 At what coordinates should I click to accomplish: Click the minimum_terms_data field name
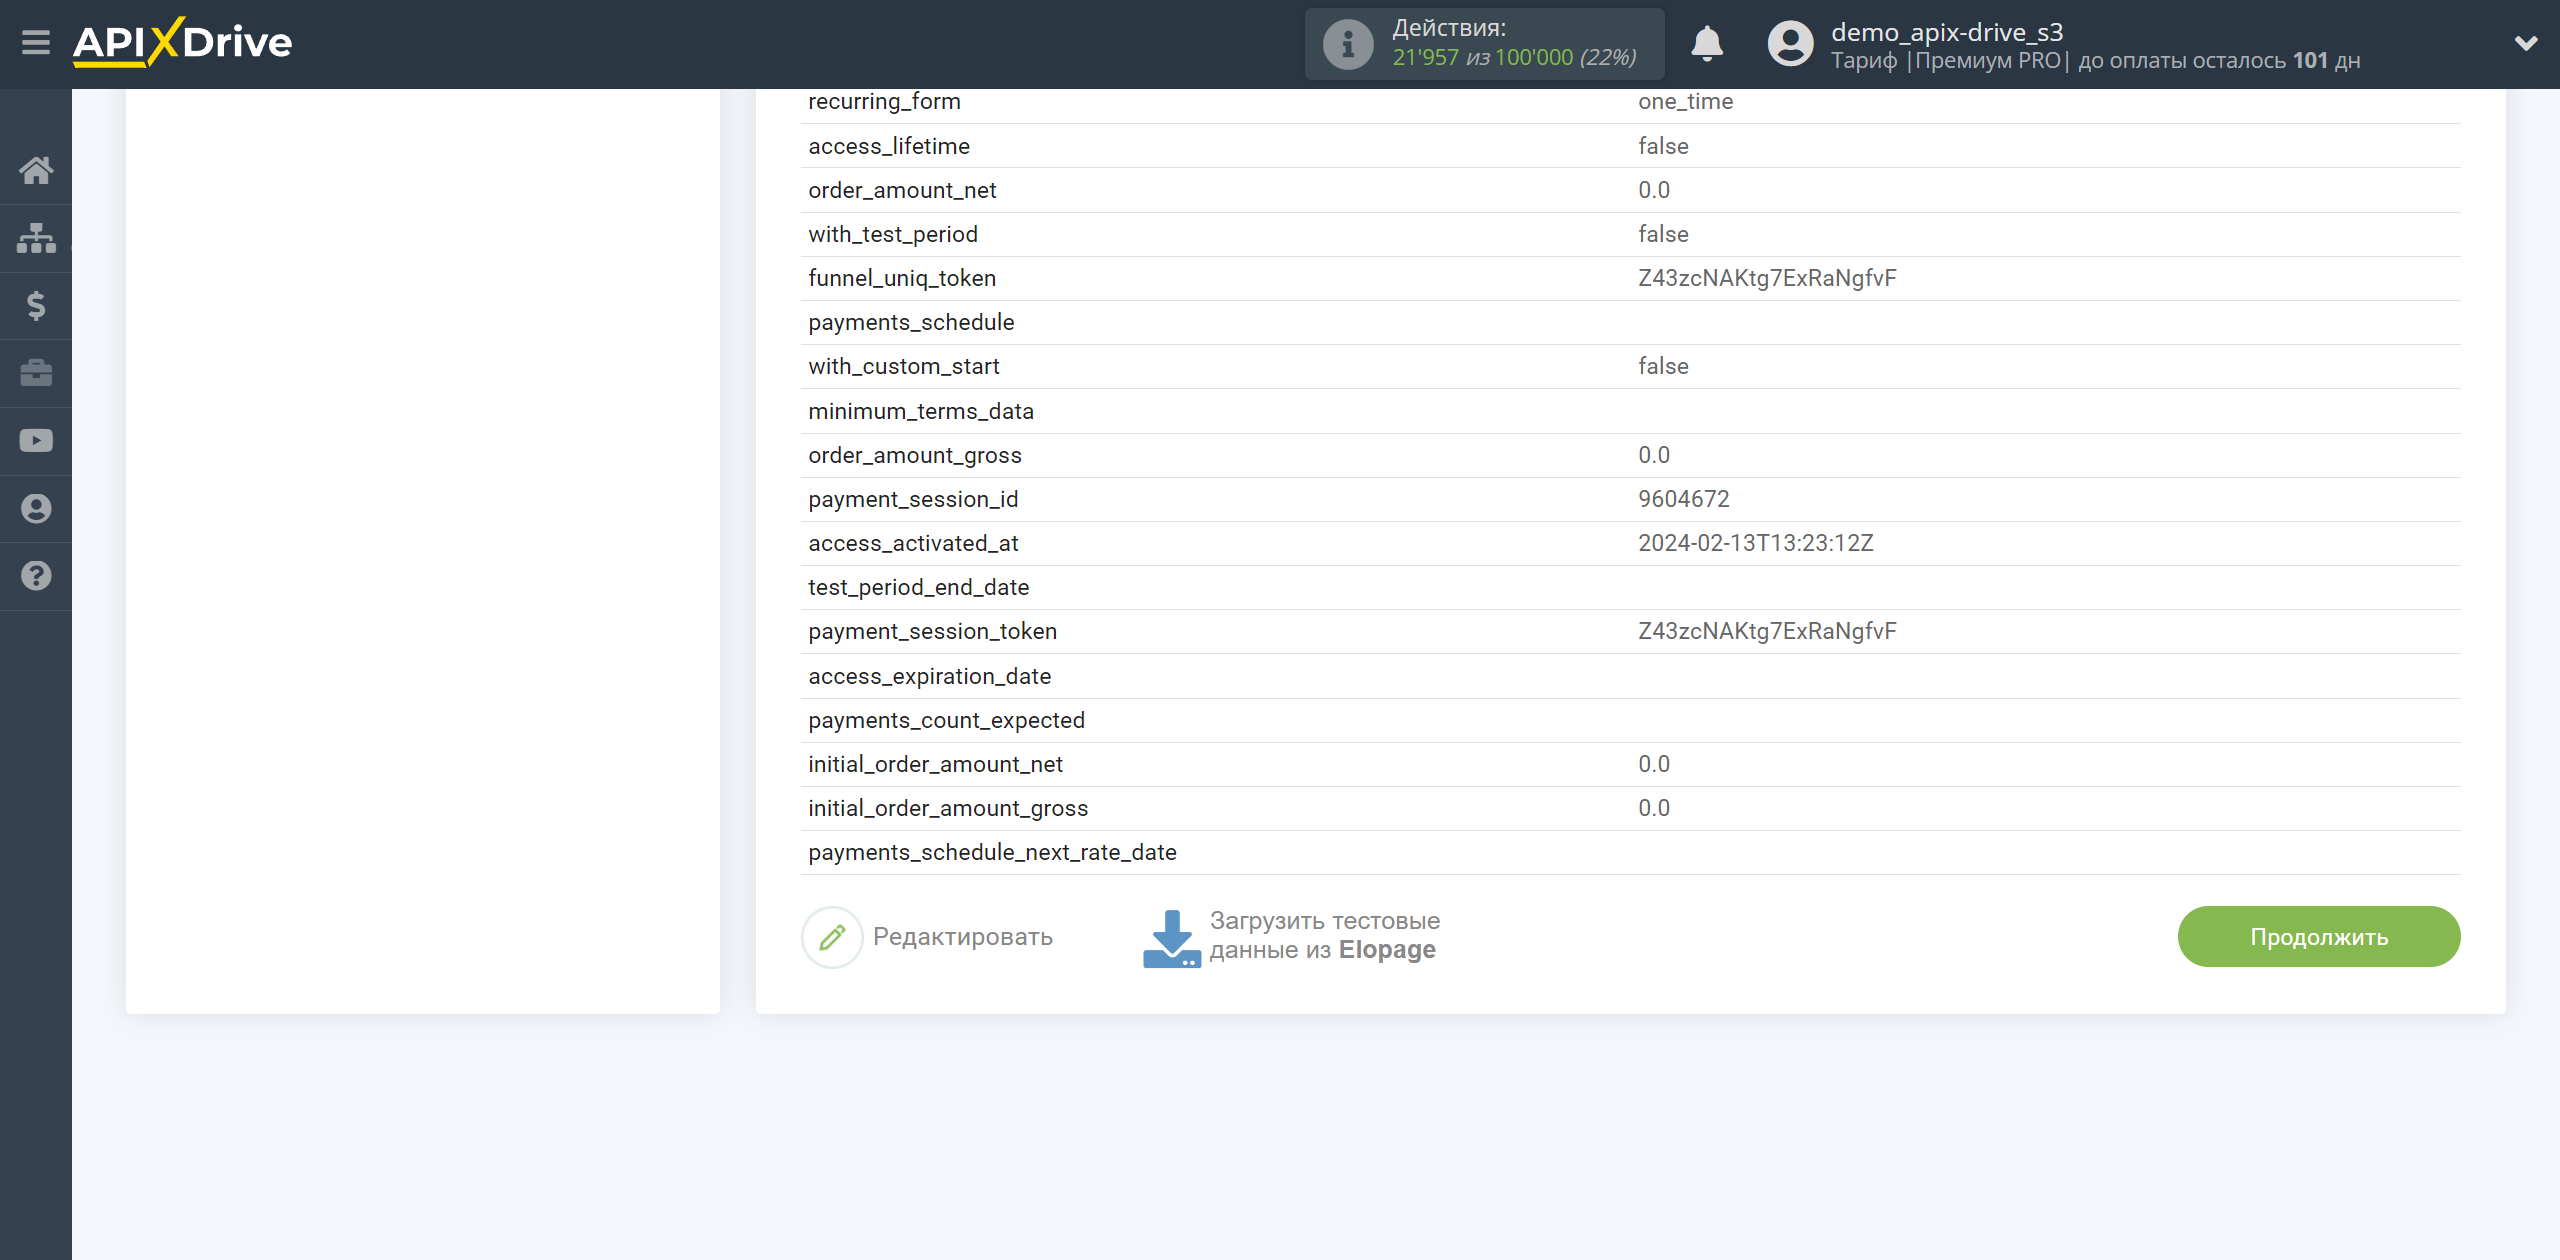pos(921,411)
